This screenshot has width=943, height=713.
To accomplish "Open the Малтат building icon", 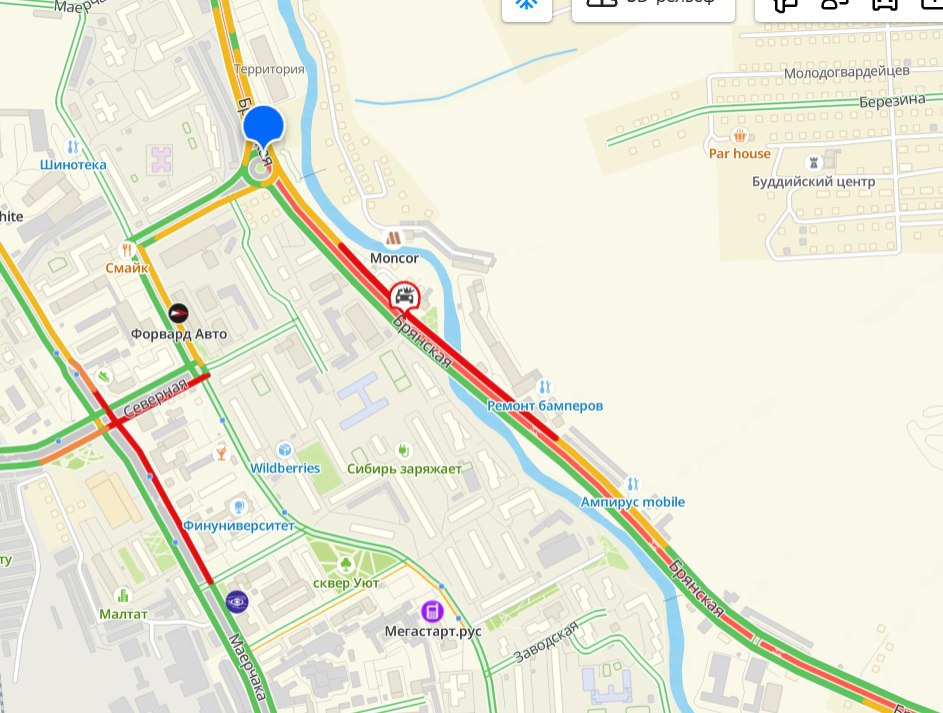I will pyautogui.click(x=123, y=595).
